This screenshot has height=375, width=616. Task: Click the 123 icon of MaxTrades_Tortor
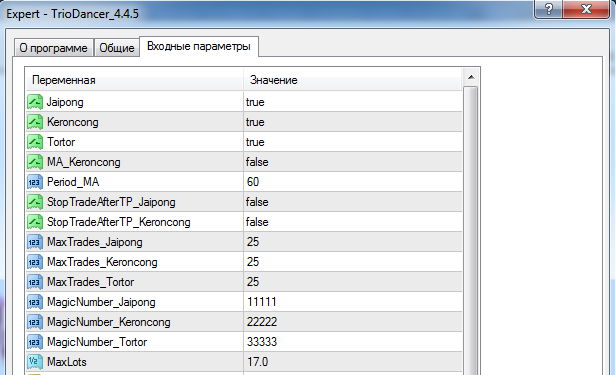pos(35,282)
